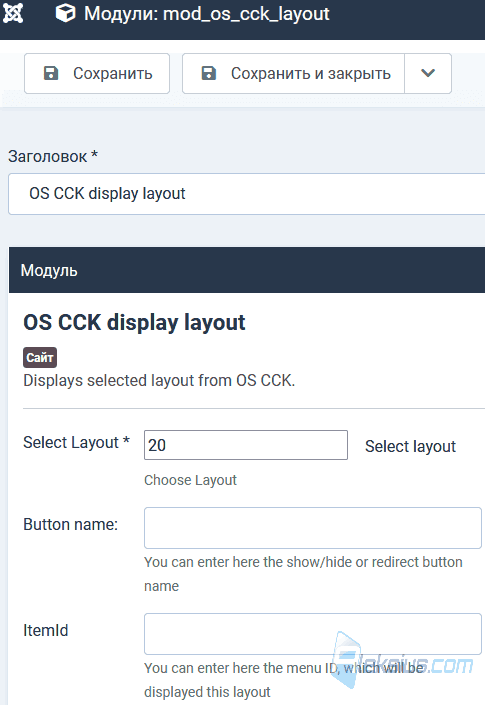Click the module cube icon in header
The image size is (485, 711).
click(65, 14)
